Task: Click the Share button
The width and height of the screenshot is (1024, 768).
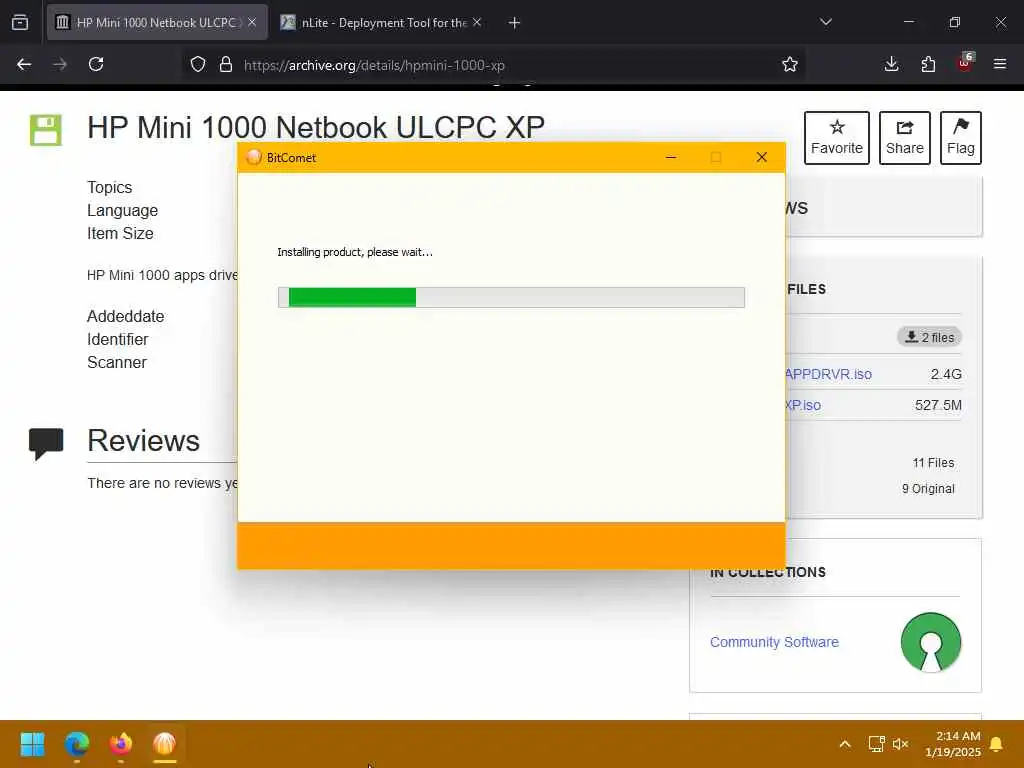Action: pyautogui.click(x=904, y=138)
